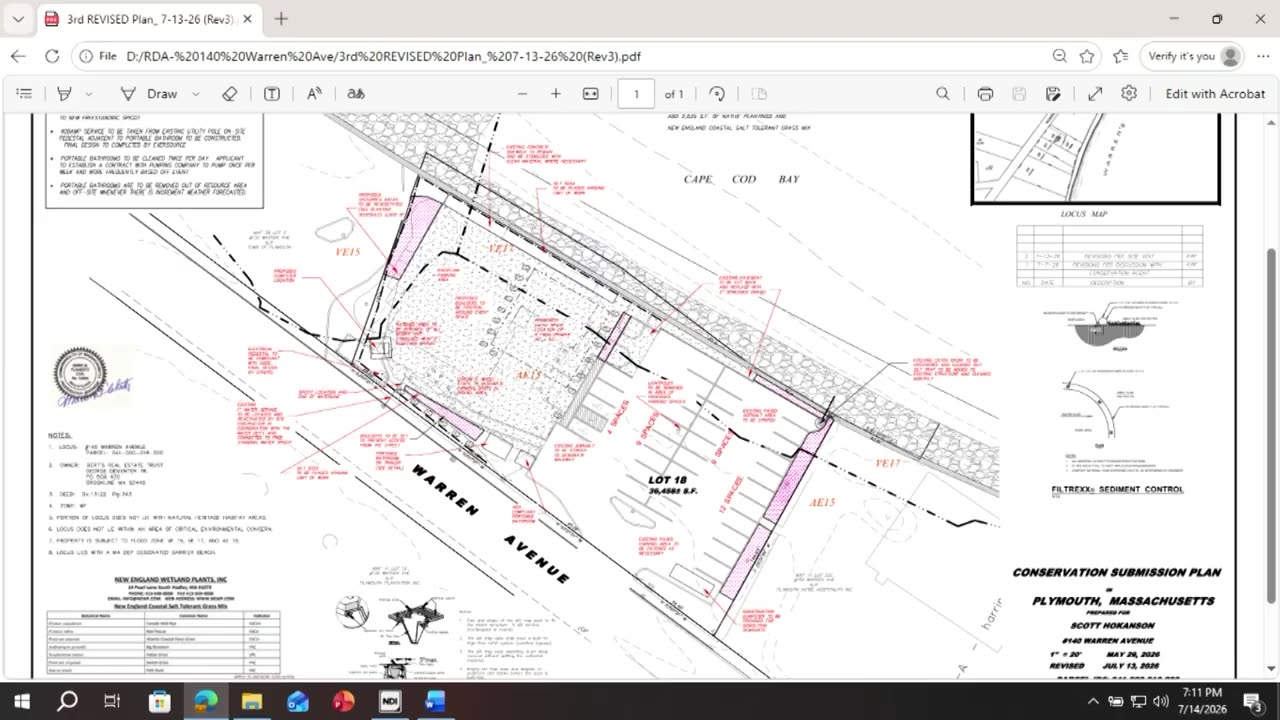
Task: Open a new browser tab
Action: click(x=281, y=19)
